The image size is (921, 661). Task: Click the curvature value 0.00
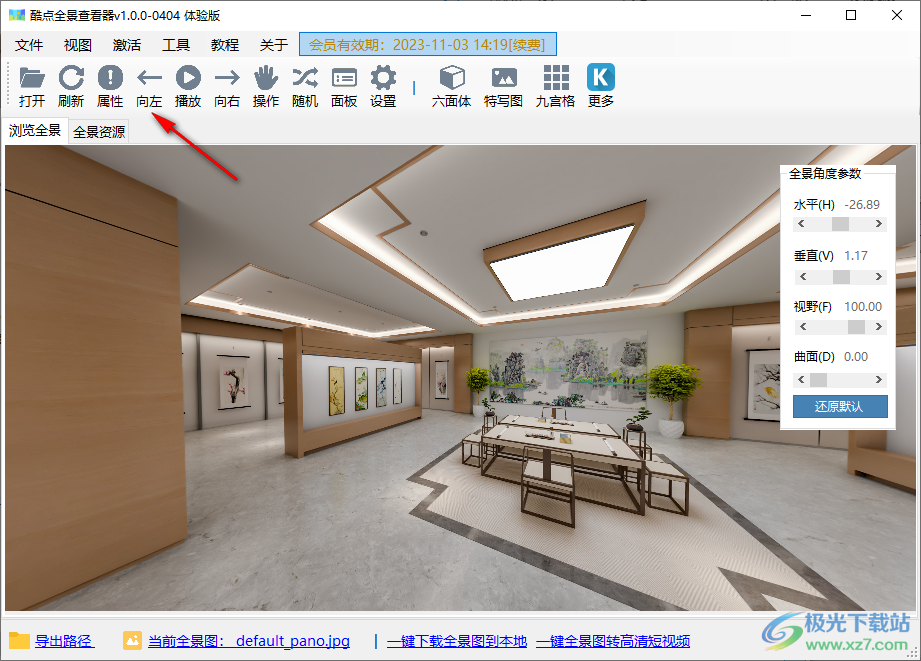[856, 357]
